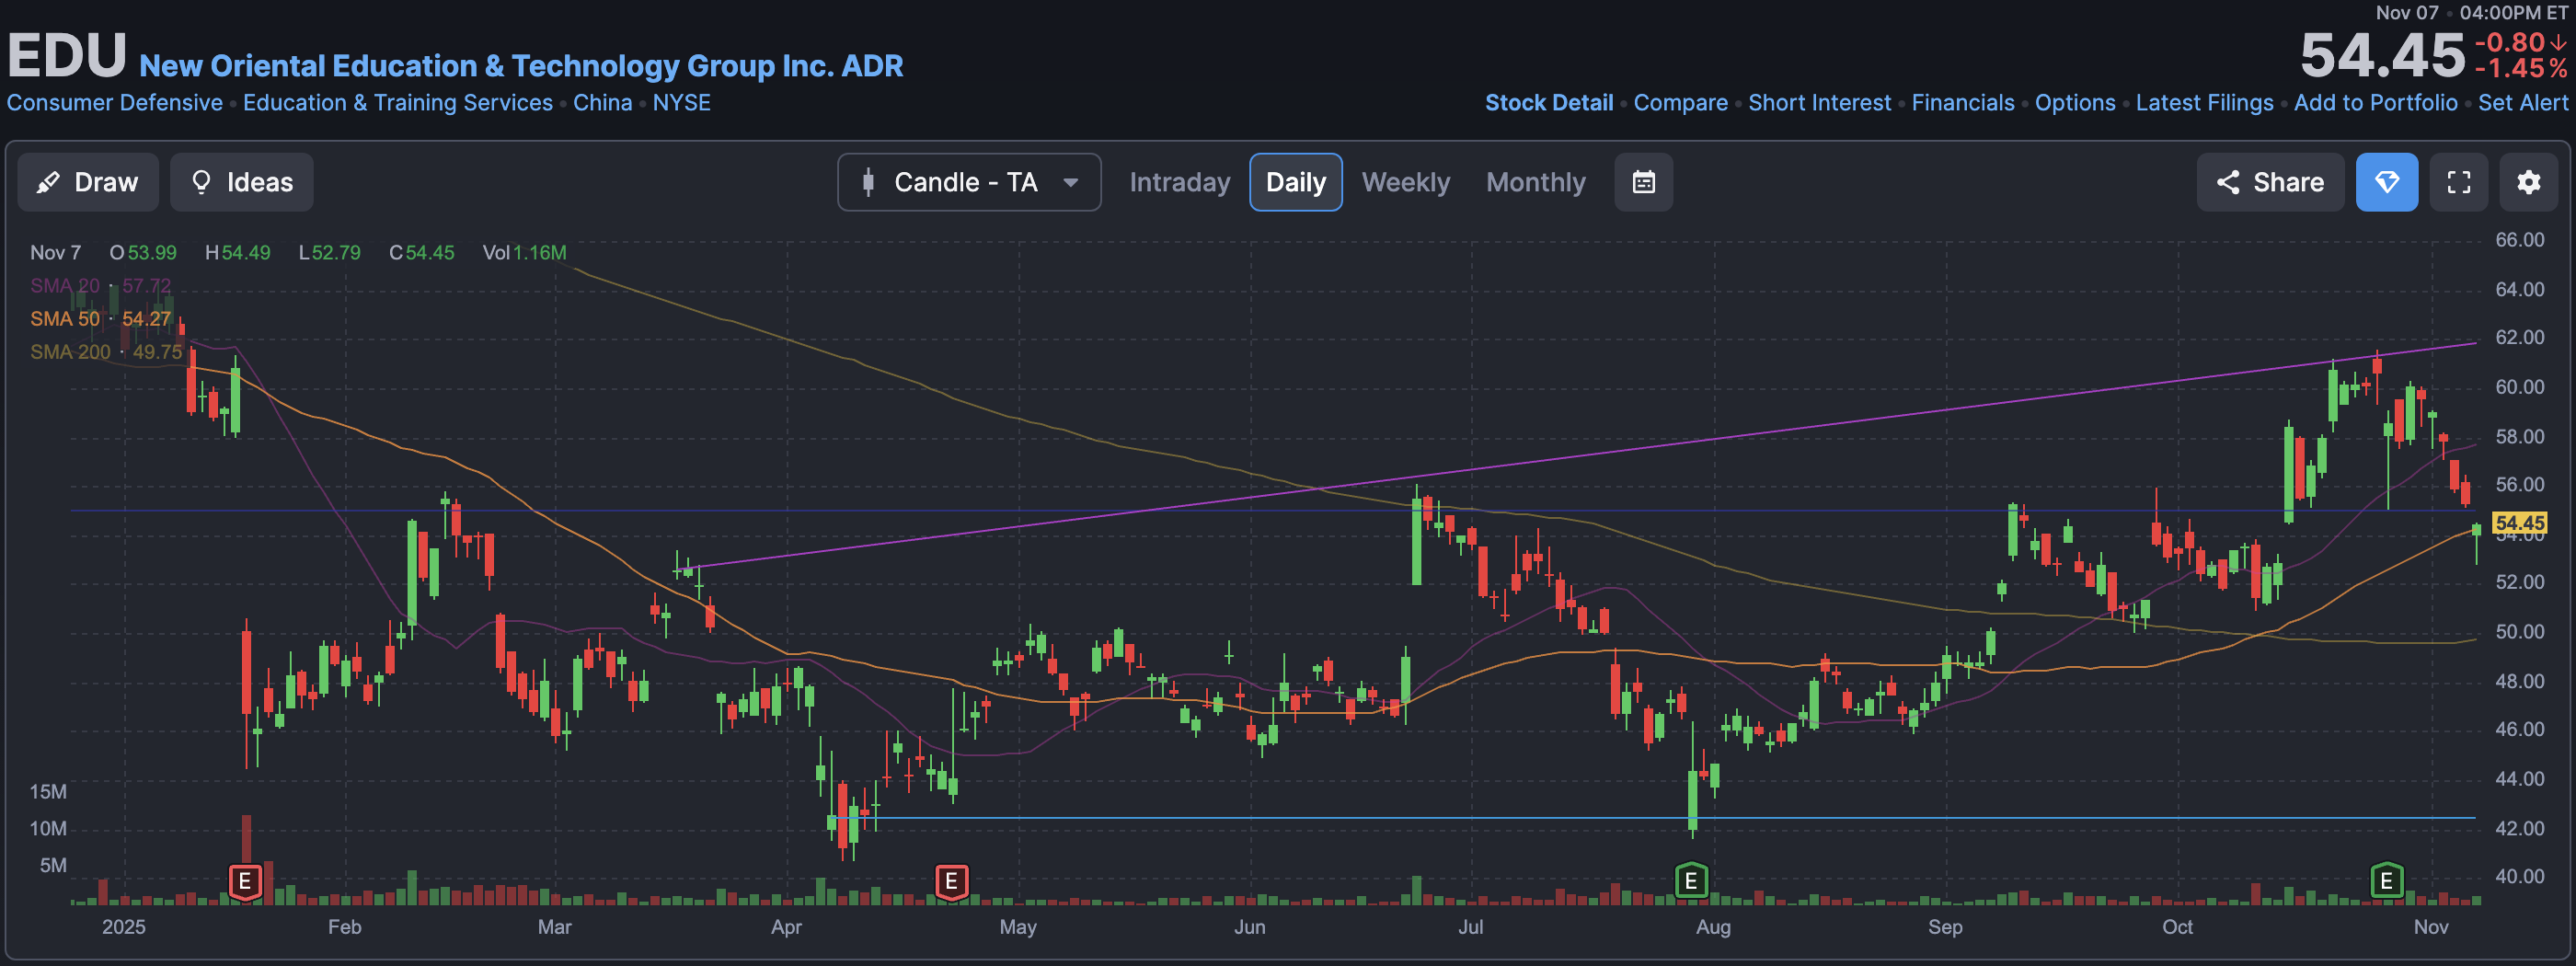The image size is (2576, 966).
Task: Click the late-October green earnings E marker
Action: 2387,881
